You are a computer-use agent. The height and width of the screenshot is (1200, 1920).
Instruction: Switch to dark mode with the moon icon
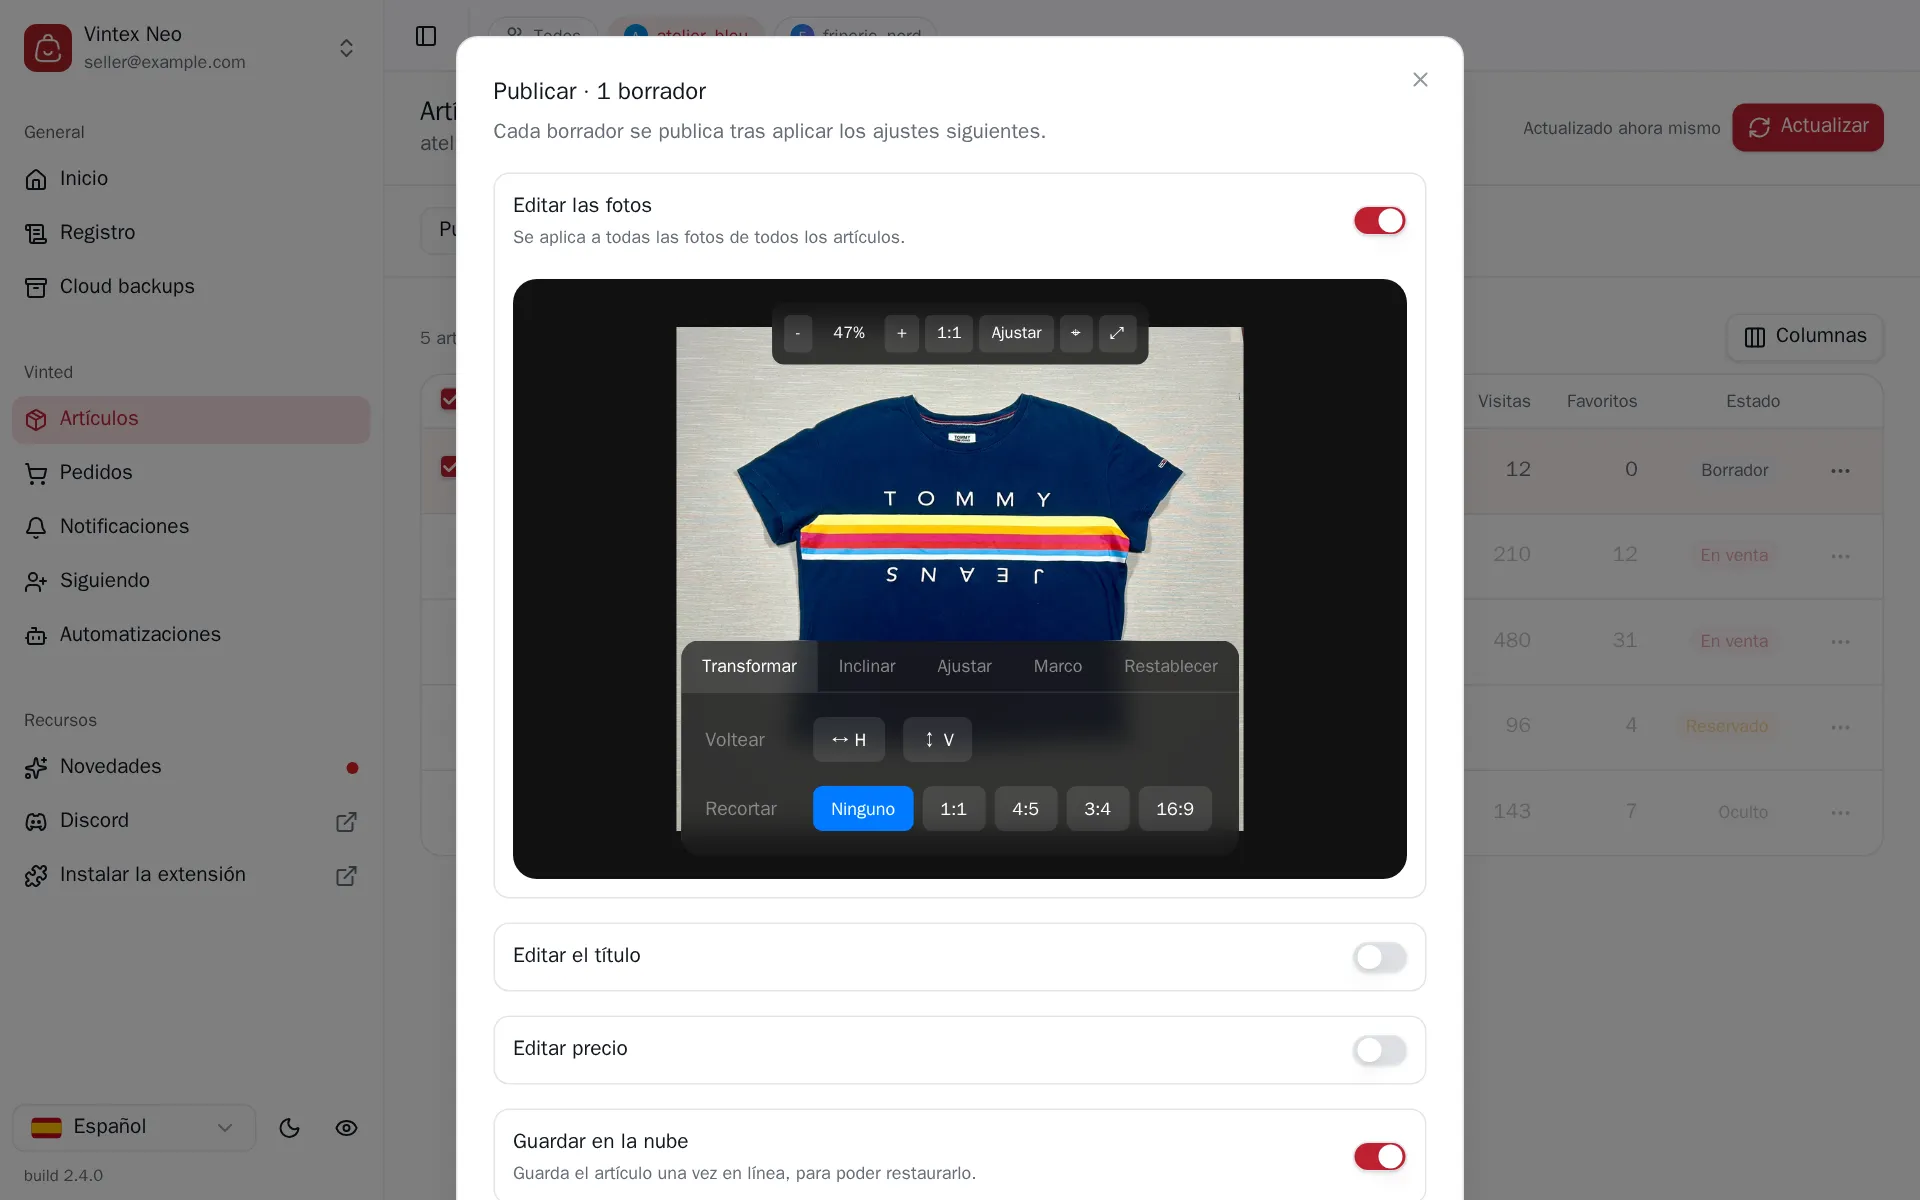[x=290, y=1128]
